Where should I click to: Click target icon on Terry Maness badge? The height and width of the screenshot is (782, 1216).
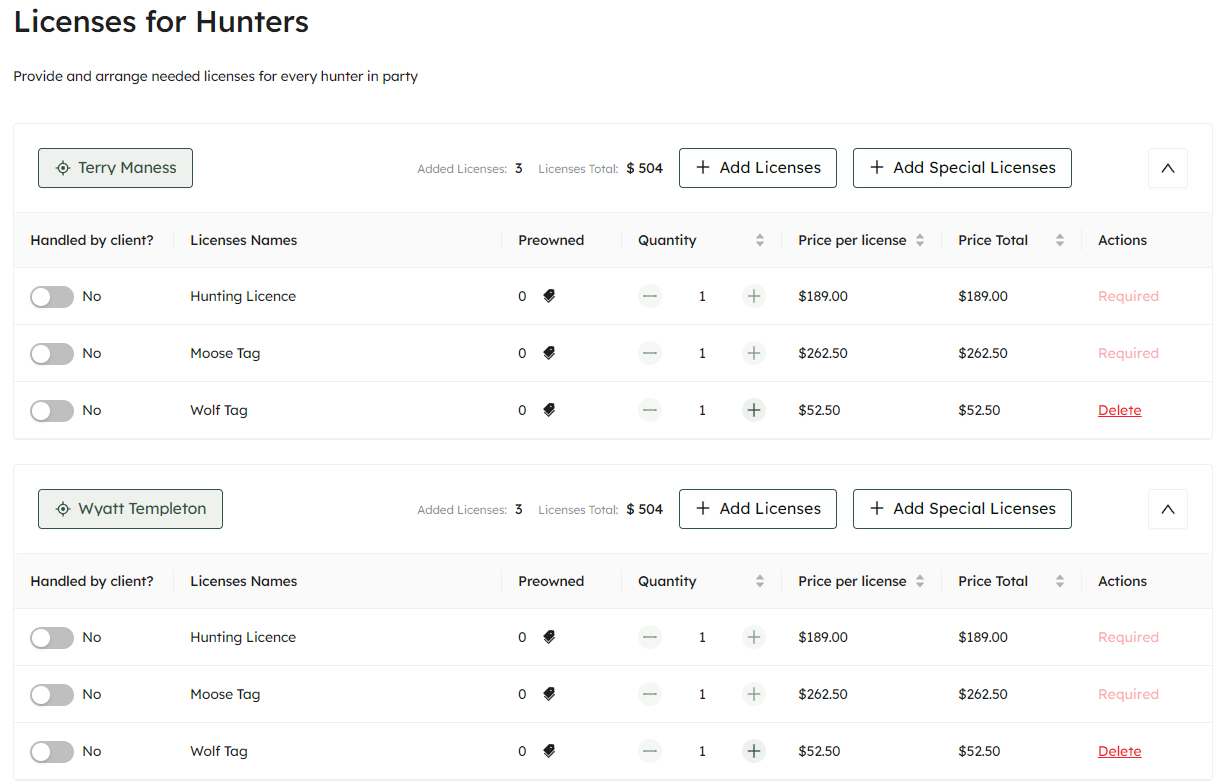63,168
